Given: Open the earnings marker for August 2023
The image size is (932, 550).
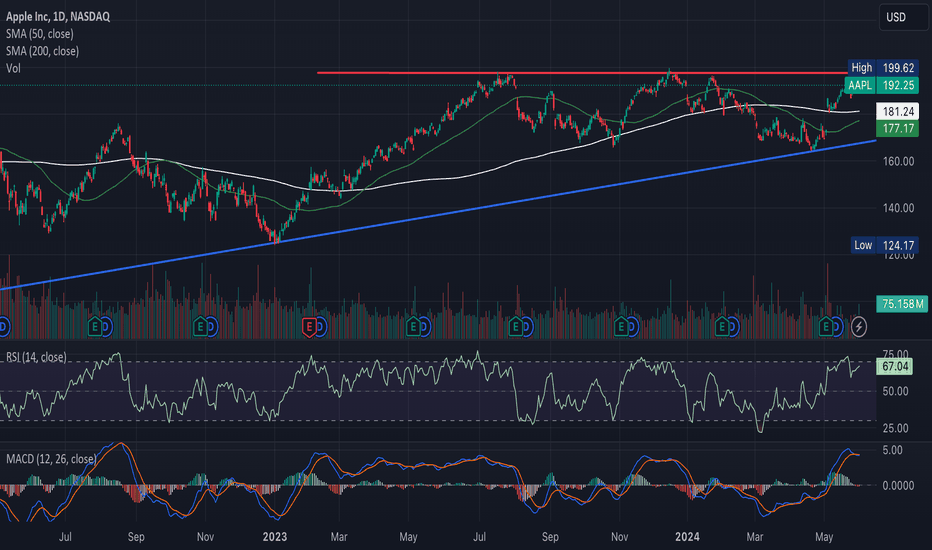Looking at the screenshot, I should 515,326.
